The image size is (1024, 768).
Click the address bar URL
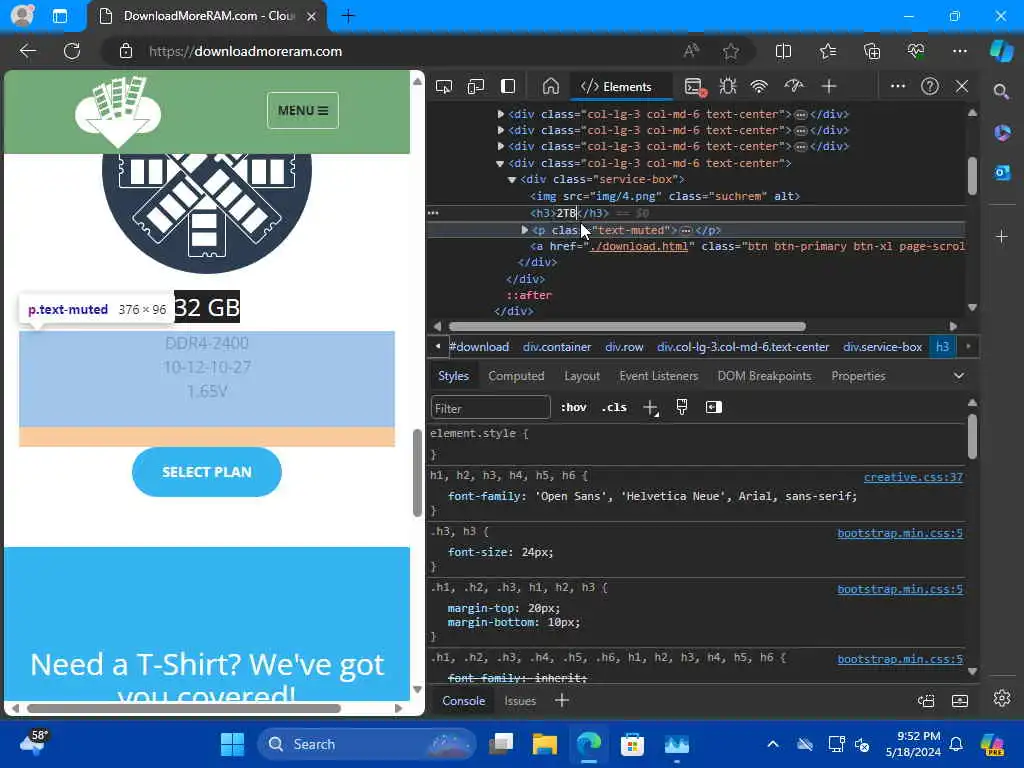(x=245, y=52)
